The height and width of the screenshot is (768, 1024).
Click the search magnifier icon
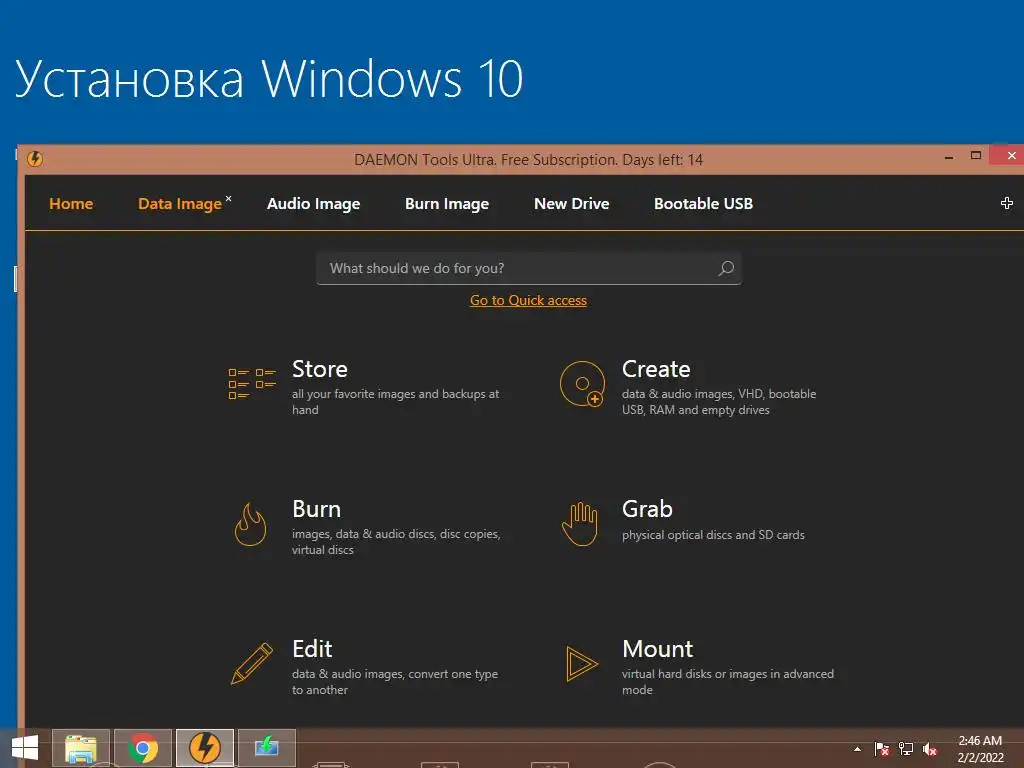coord(726,268)
